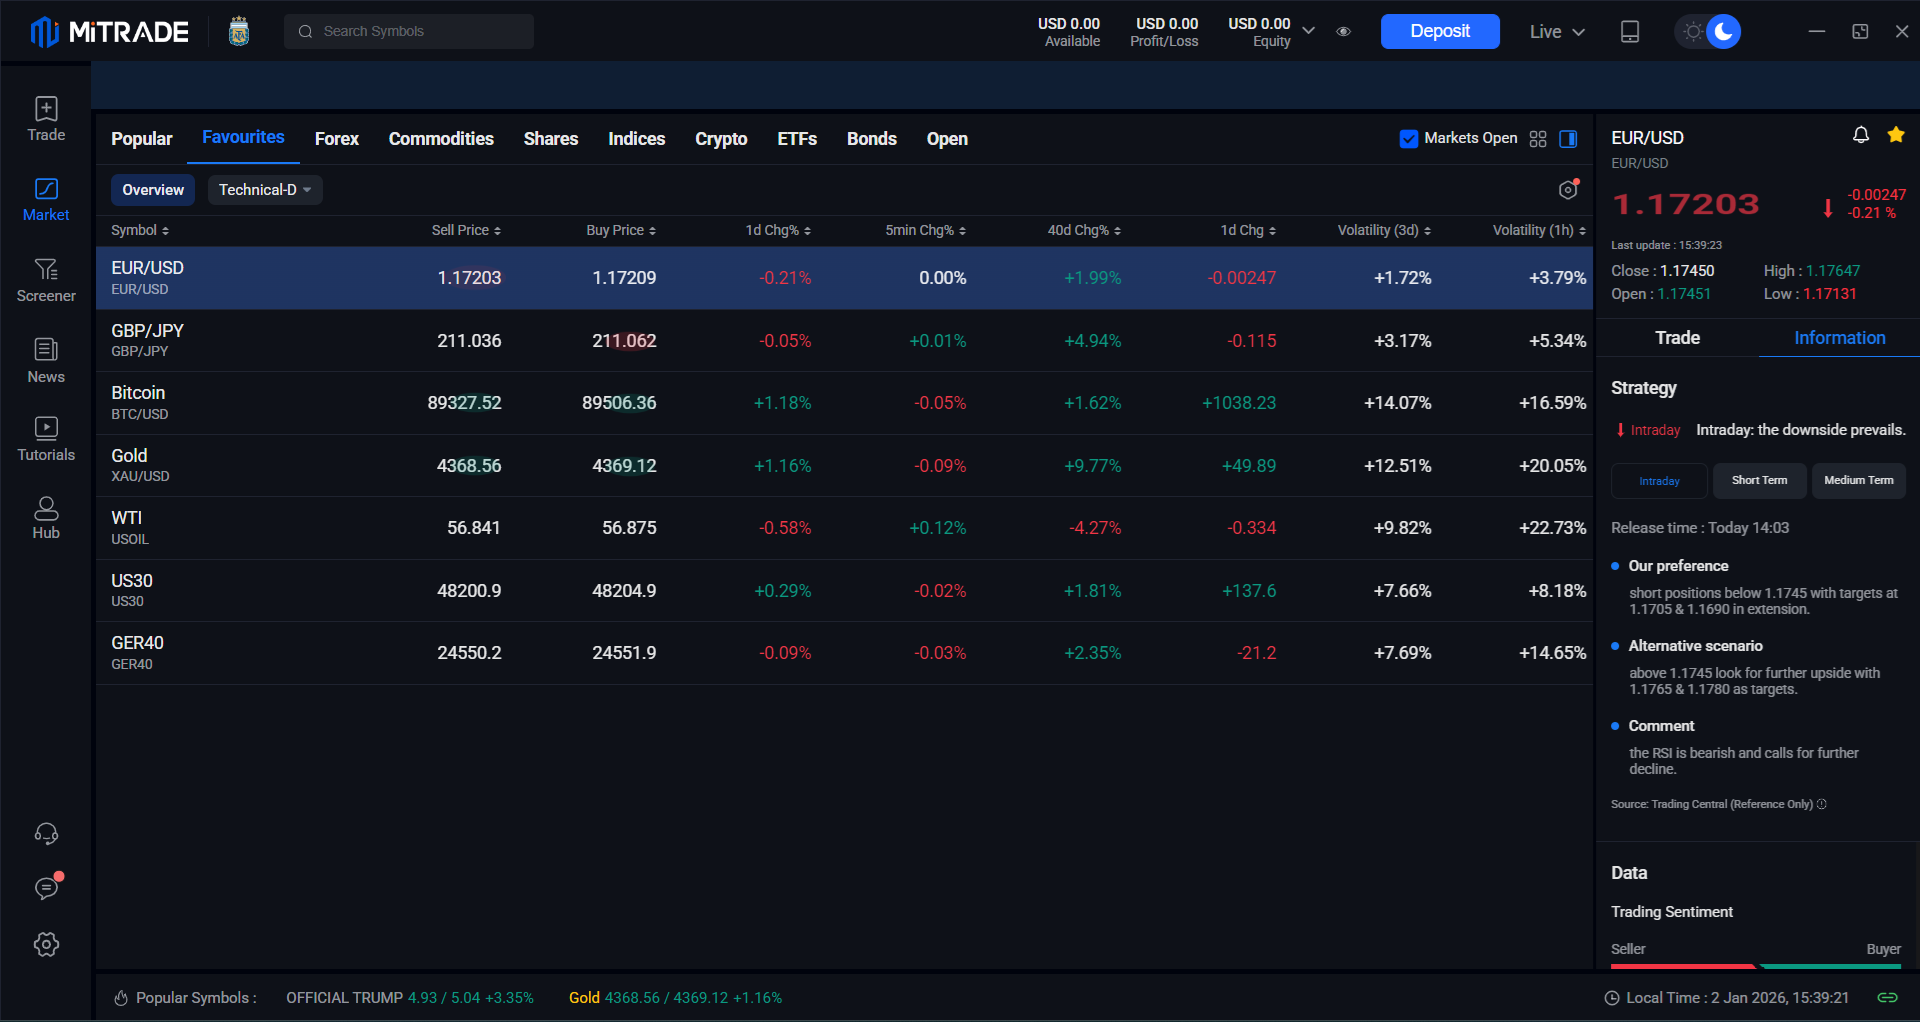Image resolution: width=1920 pixels, height=1022 pixels.
Task: Expand the account equity chevron
Action: click(1308, 31)
